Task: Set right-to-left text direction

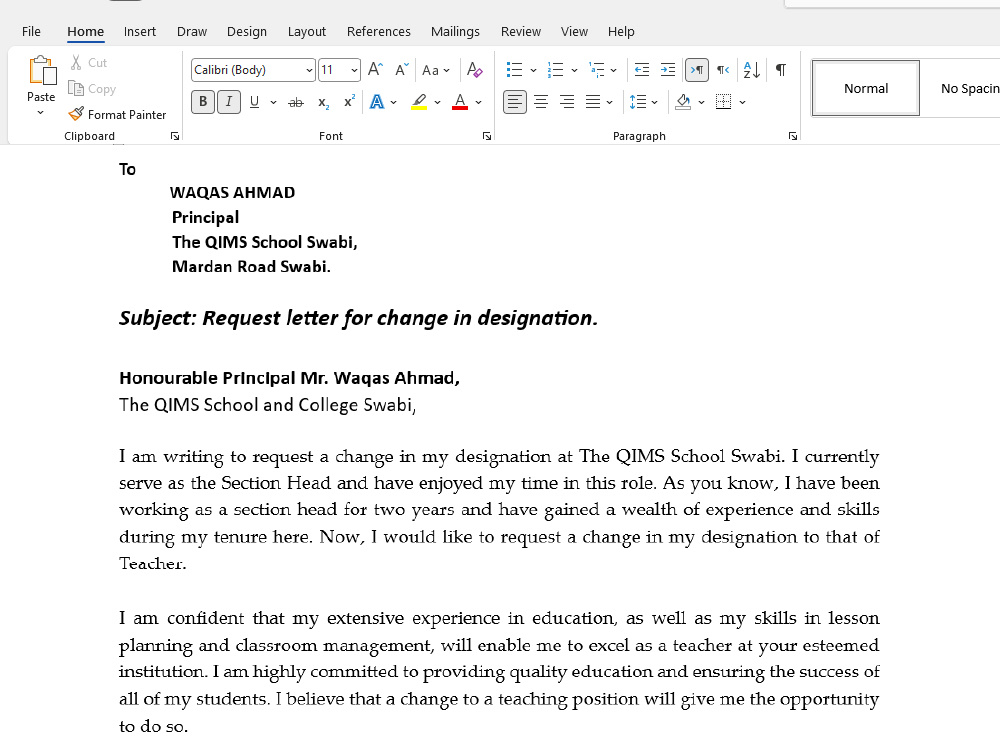Action: [x=723, y=70]
